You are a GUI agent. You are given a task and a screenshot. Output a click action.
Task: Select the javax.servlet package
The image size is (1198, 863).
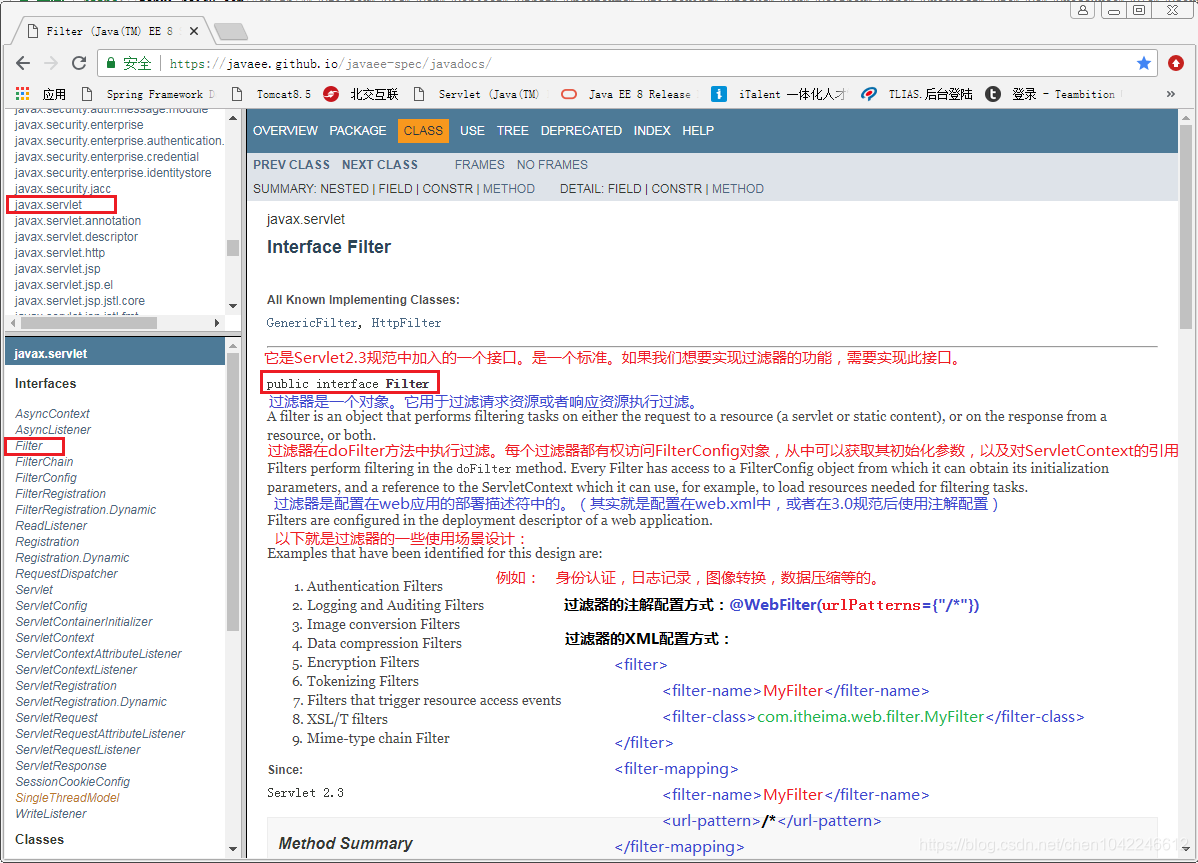pyautogui.click(x=49, y=205)
